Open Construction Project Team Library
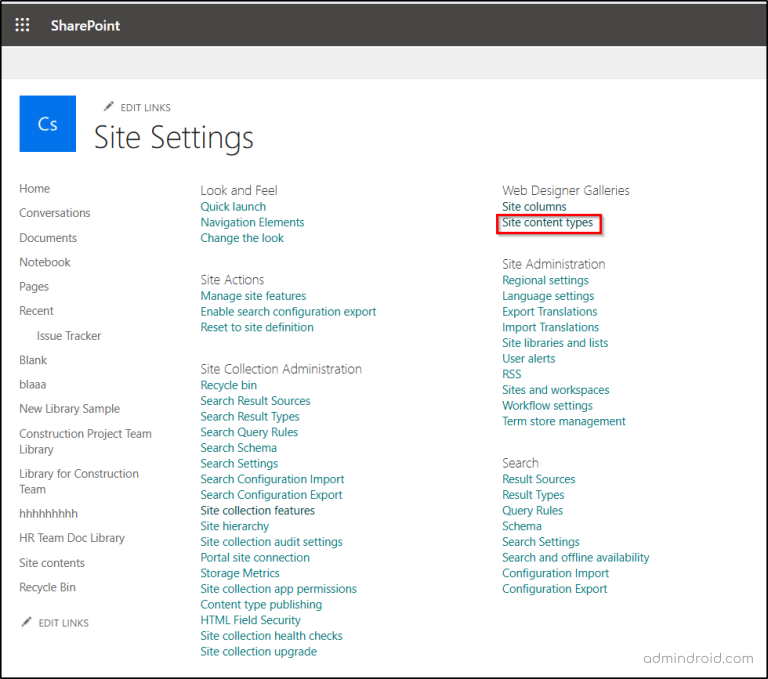 point(85,441)
